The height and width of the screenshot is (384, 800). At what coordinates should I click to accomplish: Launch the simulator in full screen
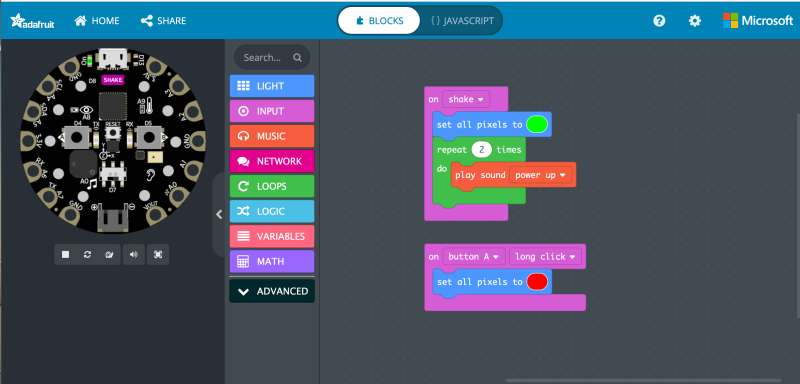pyautogui.click(x=158, y=254)
